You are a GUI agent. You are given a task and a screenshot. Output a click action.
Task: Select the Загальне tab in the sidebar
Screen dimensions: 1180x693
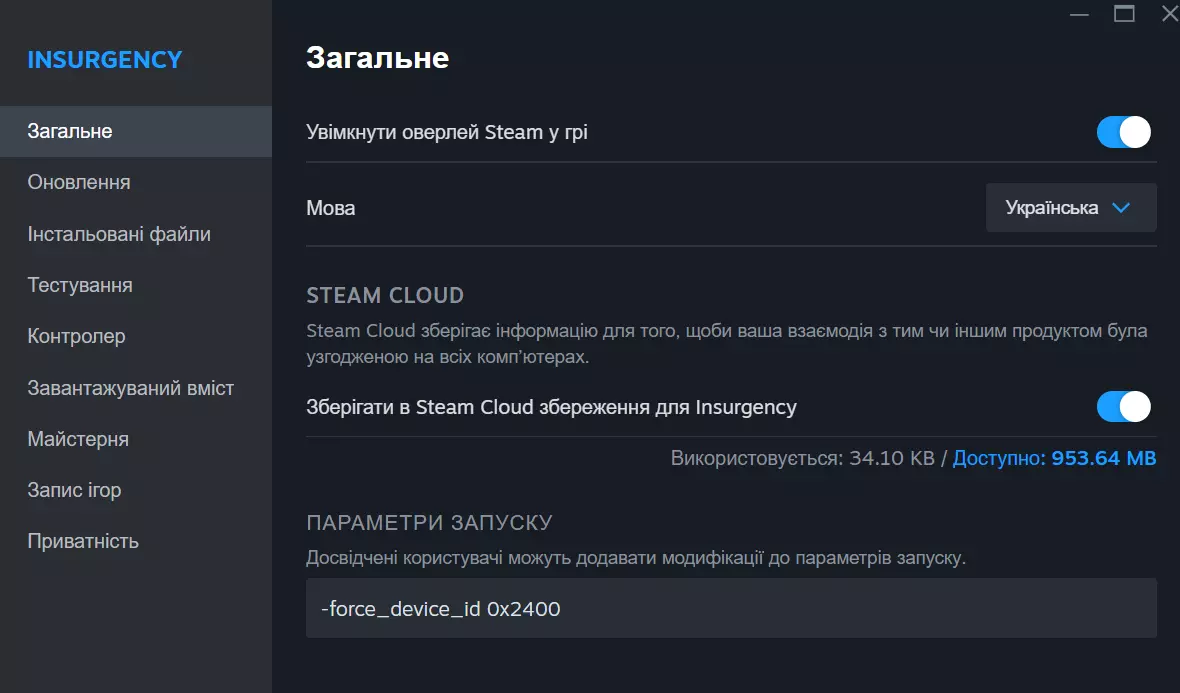pos(70,131)
